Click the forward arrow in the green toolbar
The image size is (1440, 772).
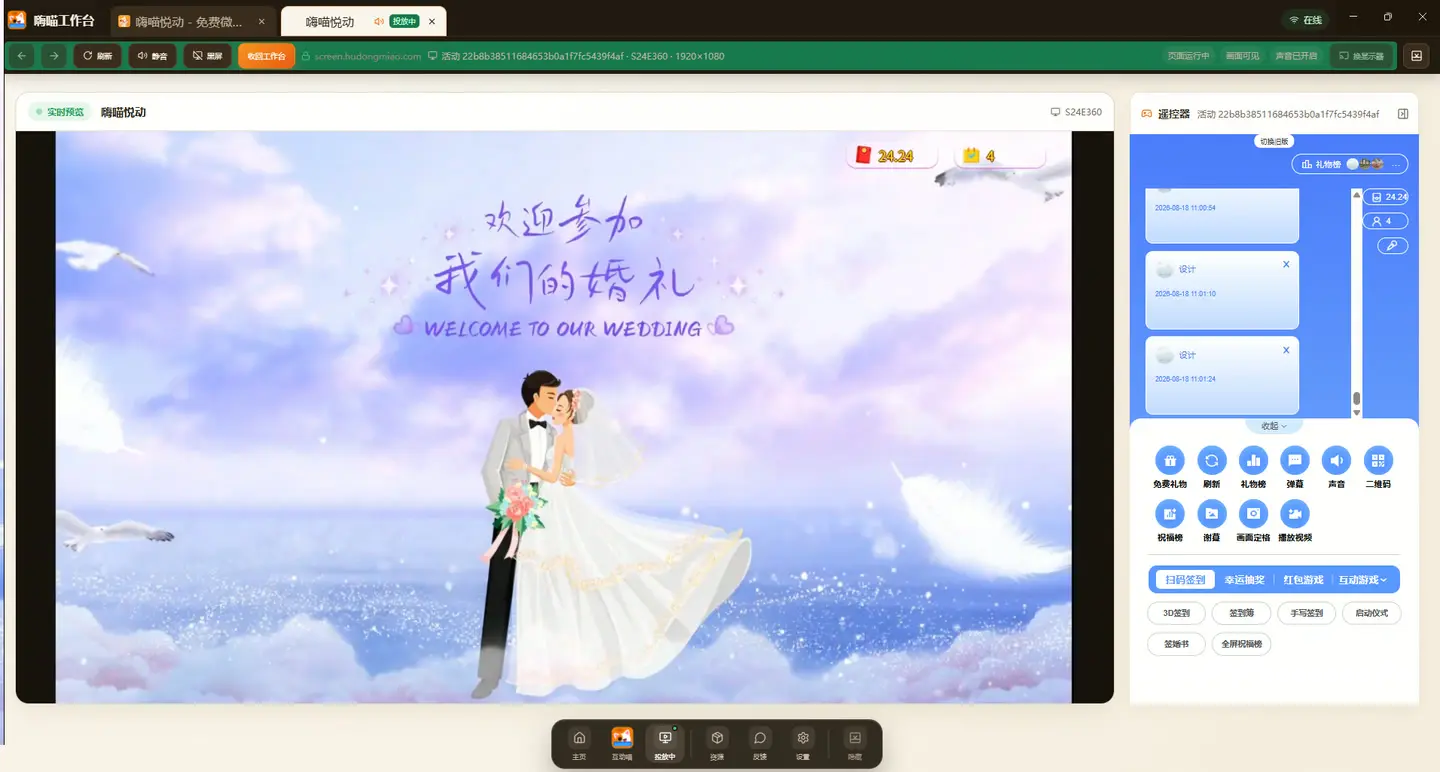tap(54, 56)
